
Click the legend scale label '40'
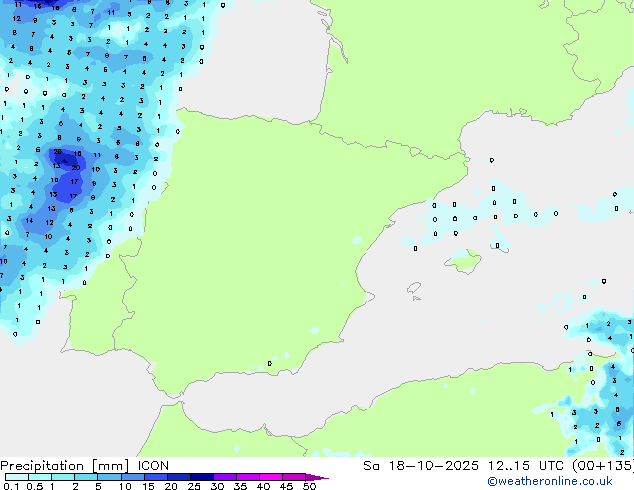tap(263, 486)
